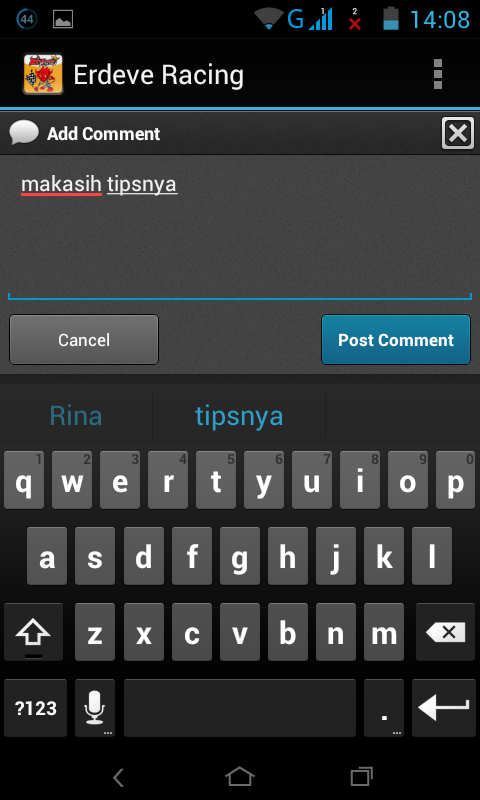Tap the Erdeve Racing app icon

pos(43,74)
